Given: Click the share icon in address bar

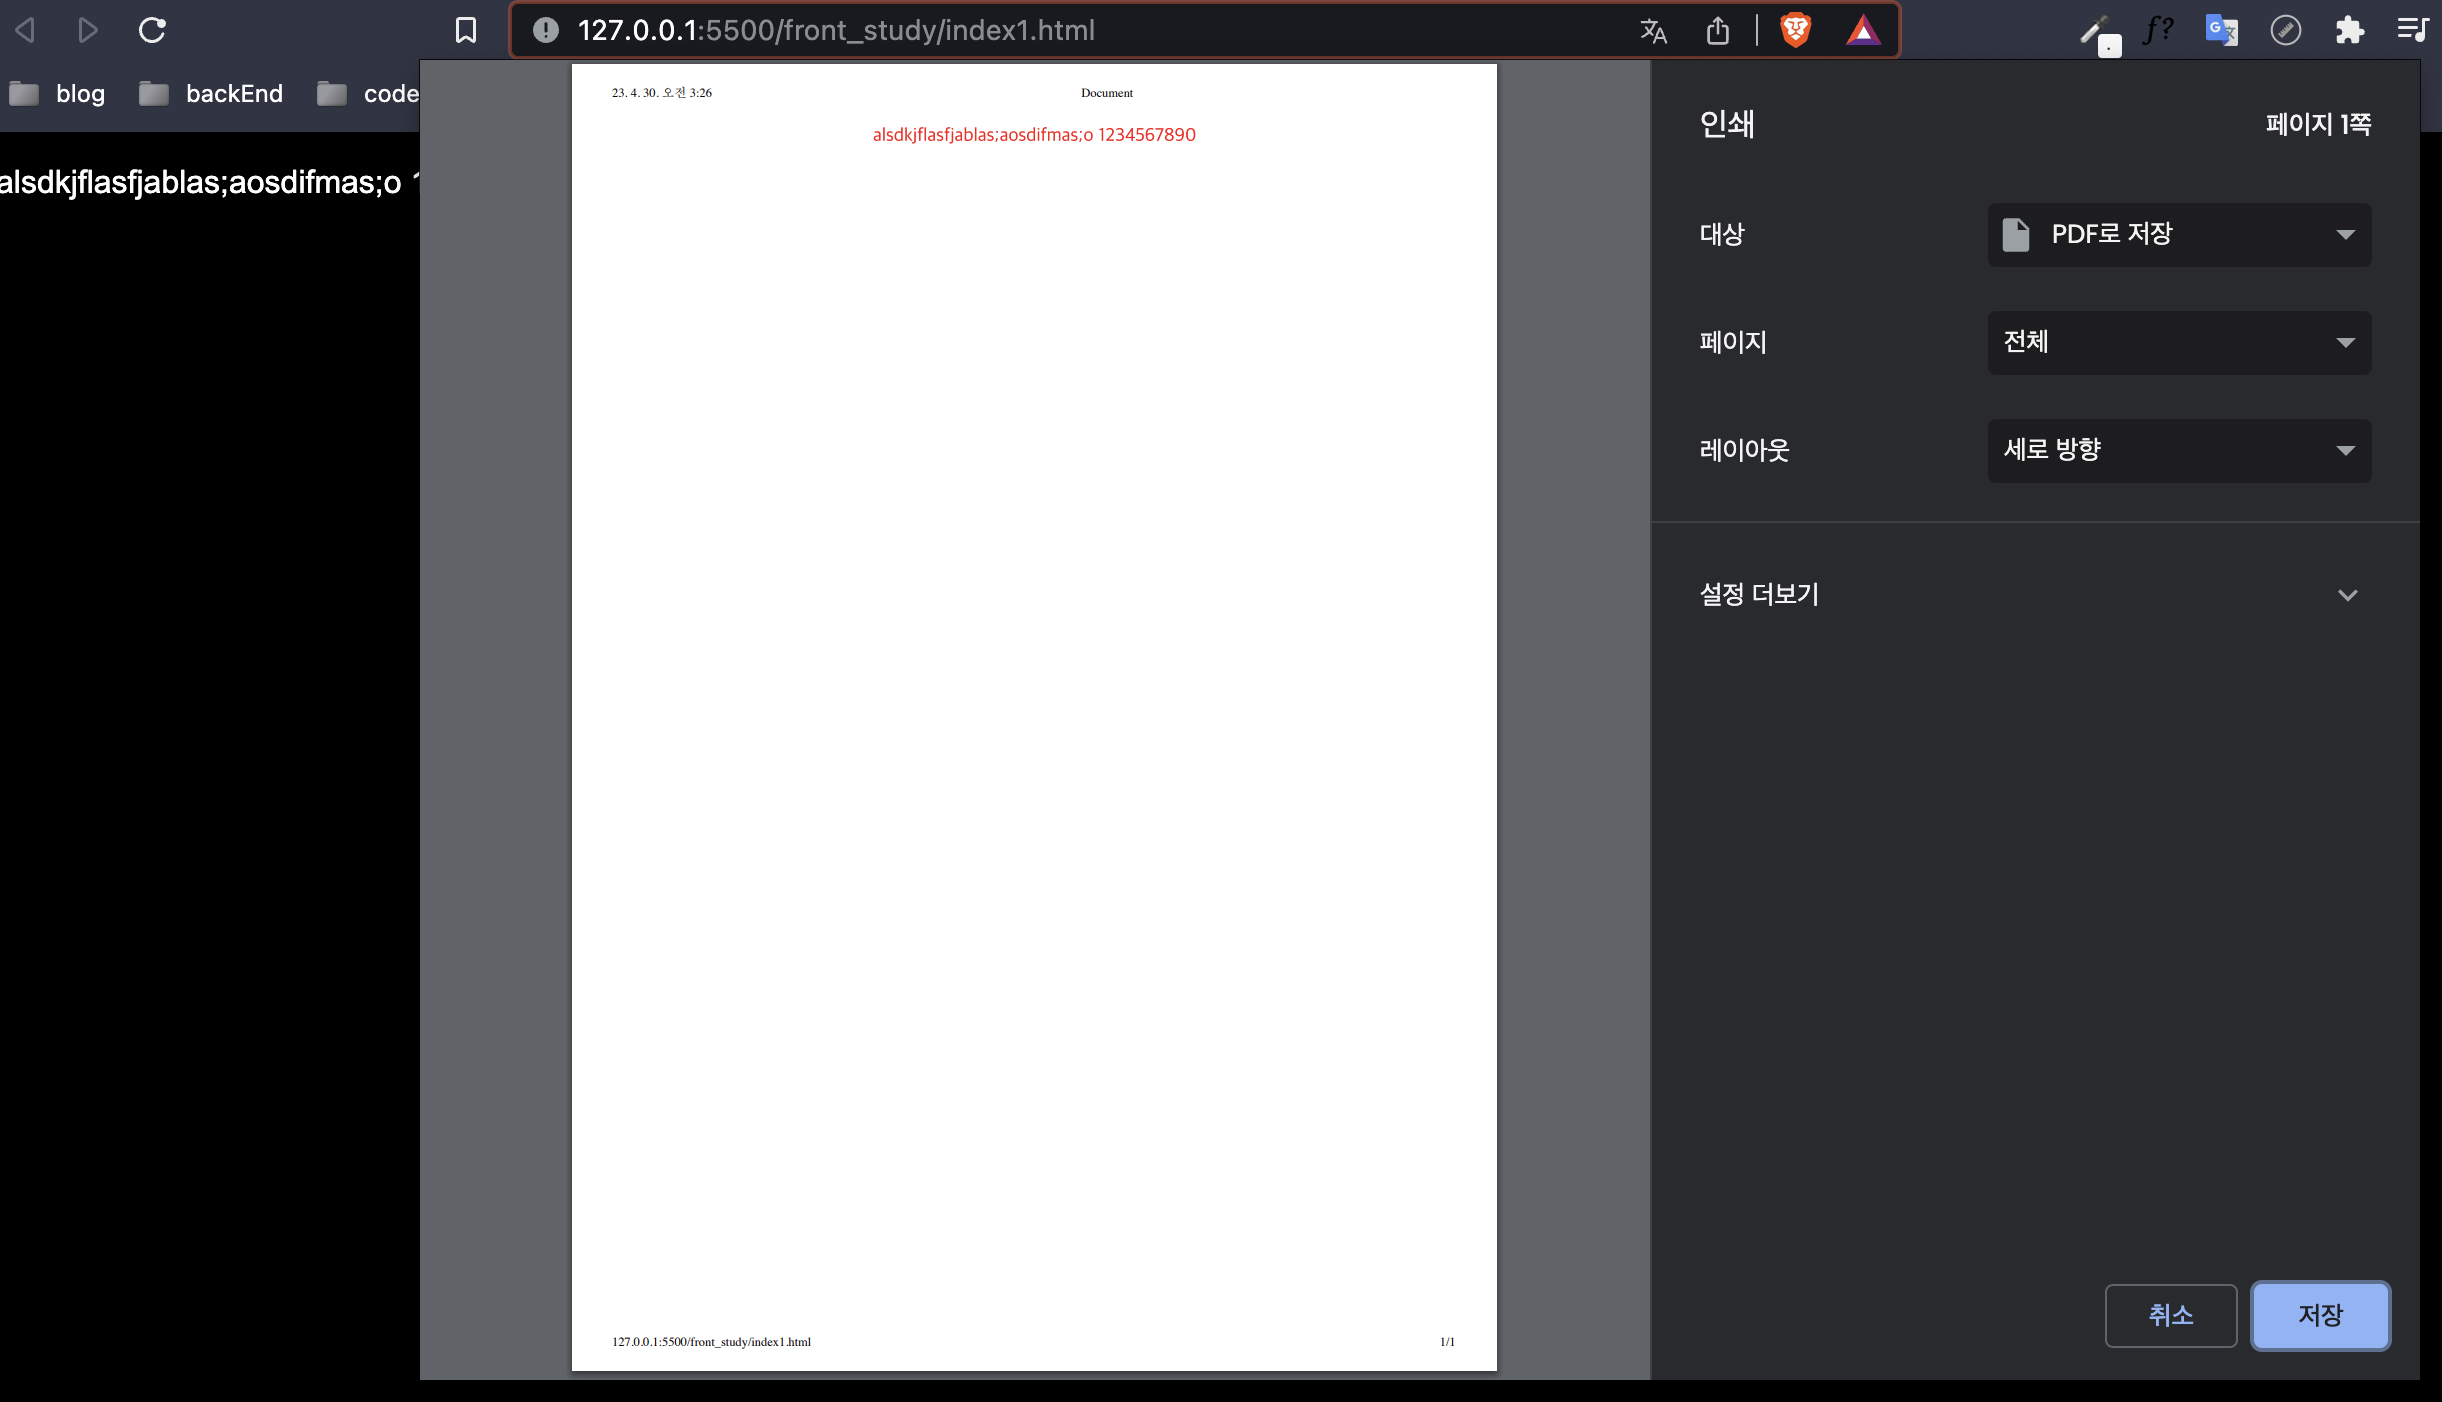Looking at the screenshot, I should click(1717, 31).
